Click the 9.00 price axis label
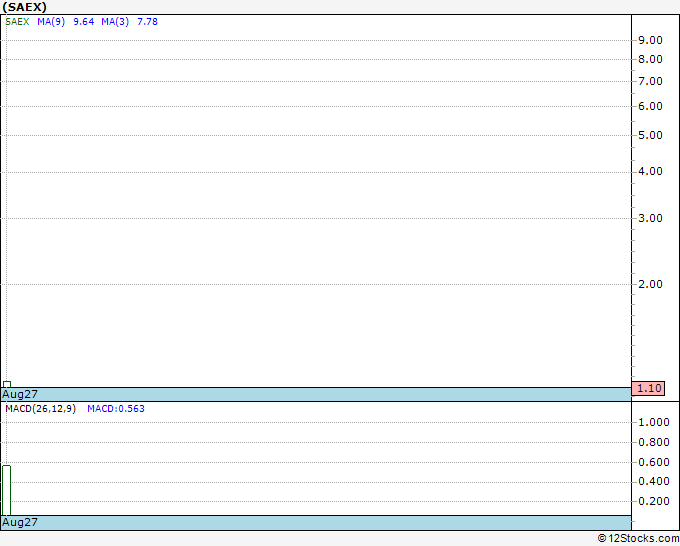The height and width of the screenshot is (546, 680). (x=651, y=40)
